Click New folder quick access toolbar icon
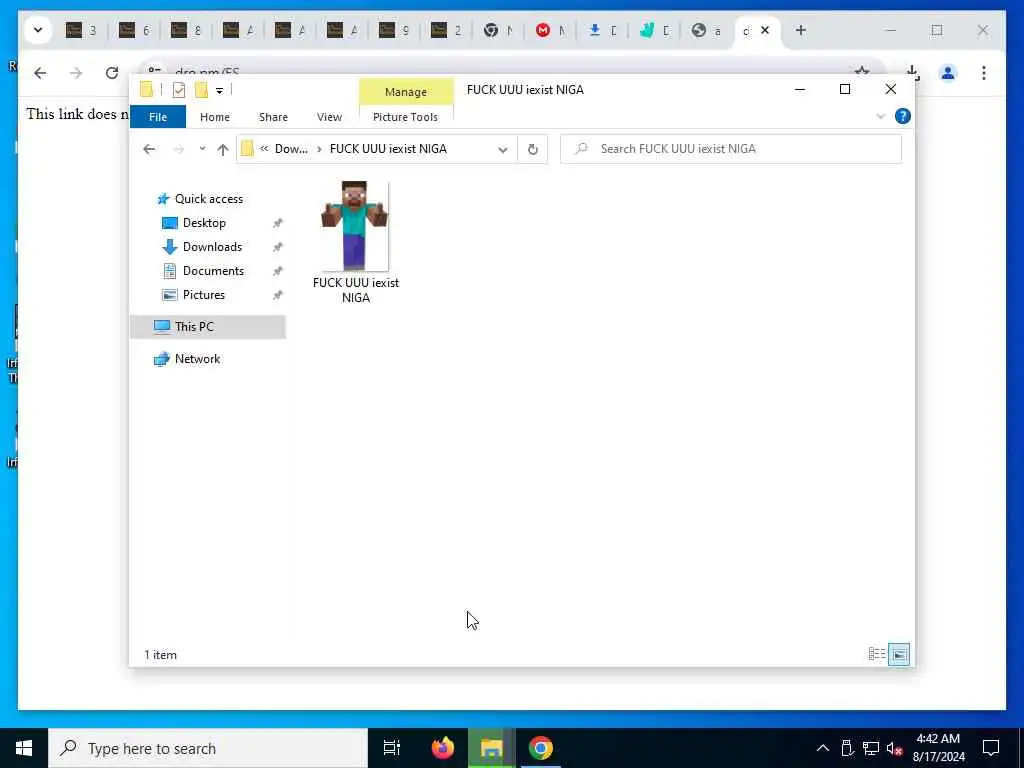Viewport: 1024px width, 768px height. click(201, 90)
